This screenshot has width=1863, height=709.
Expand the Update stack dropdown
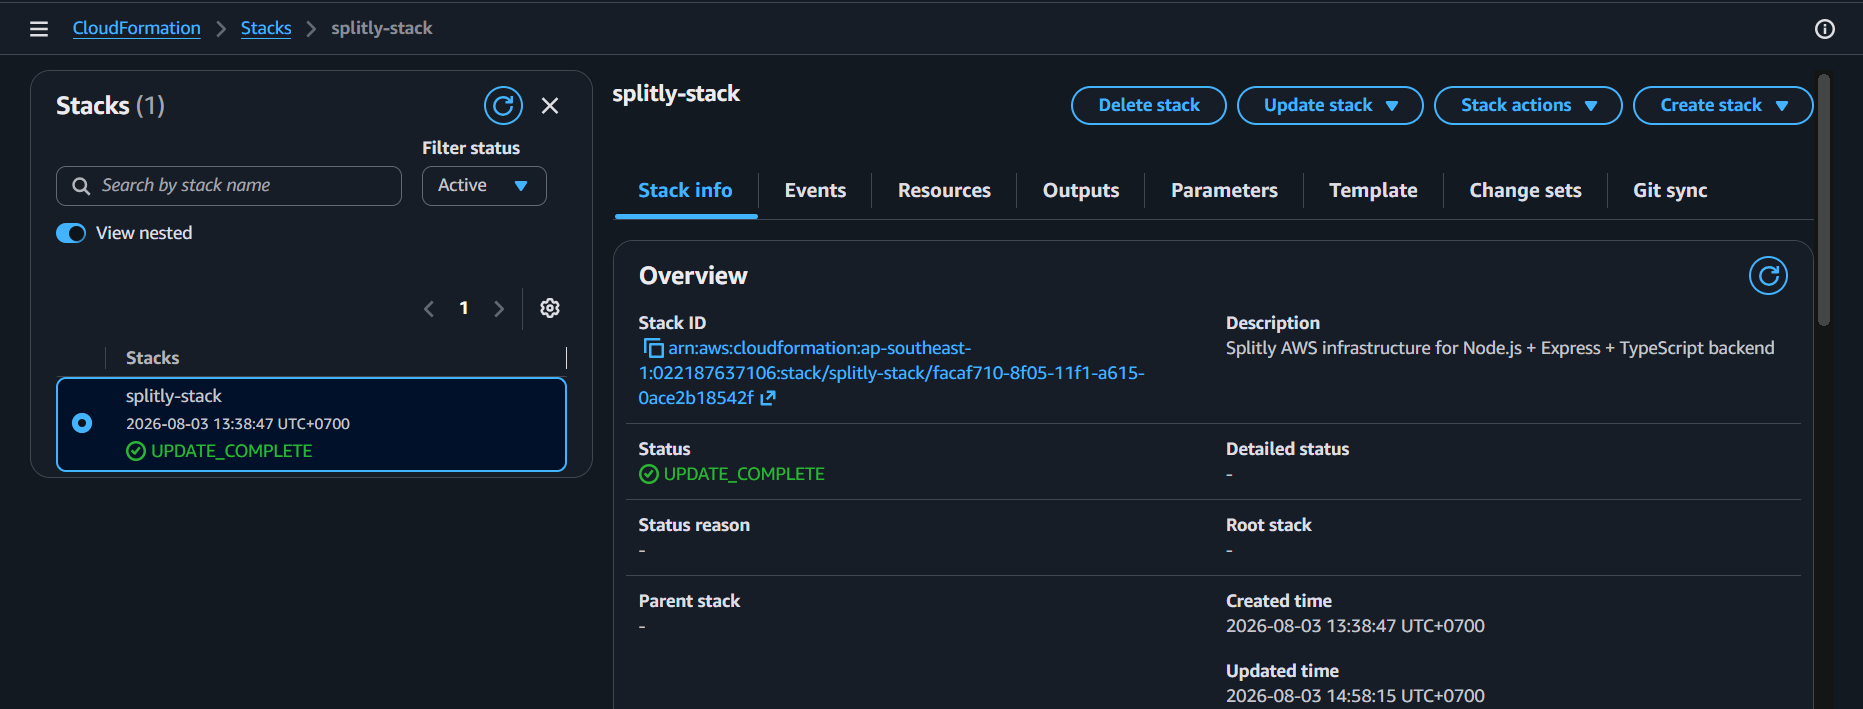(x=1330, y=105)
